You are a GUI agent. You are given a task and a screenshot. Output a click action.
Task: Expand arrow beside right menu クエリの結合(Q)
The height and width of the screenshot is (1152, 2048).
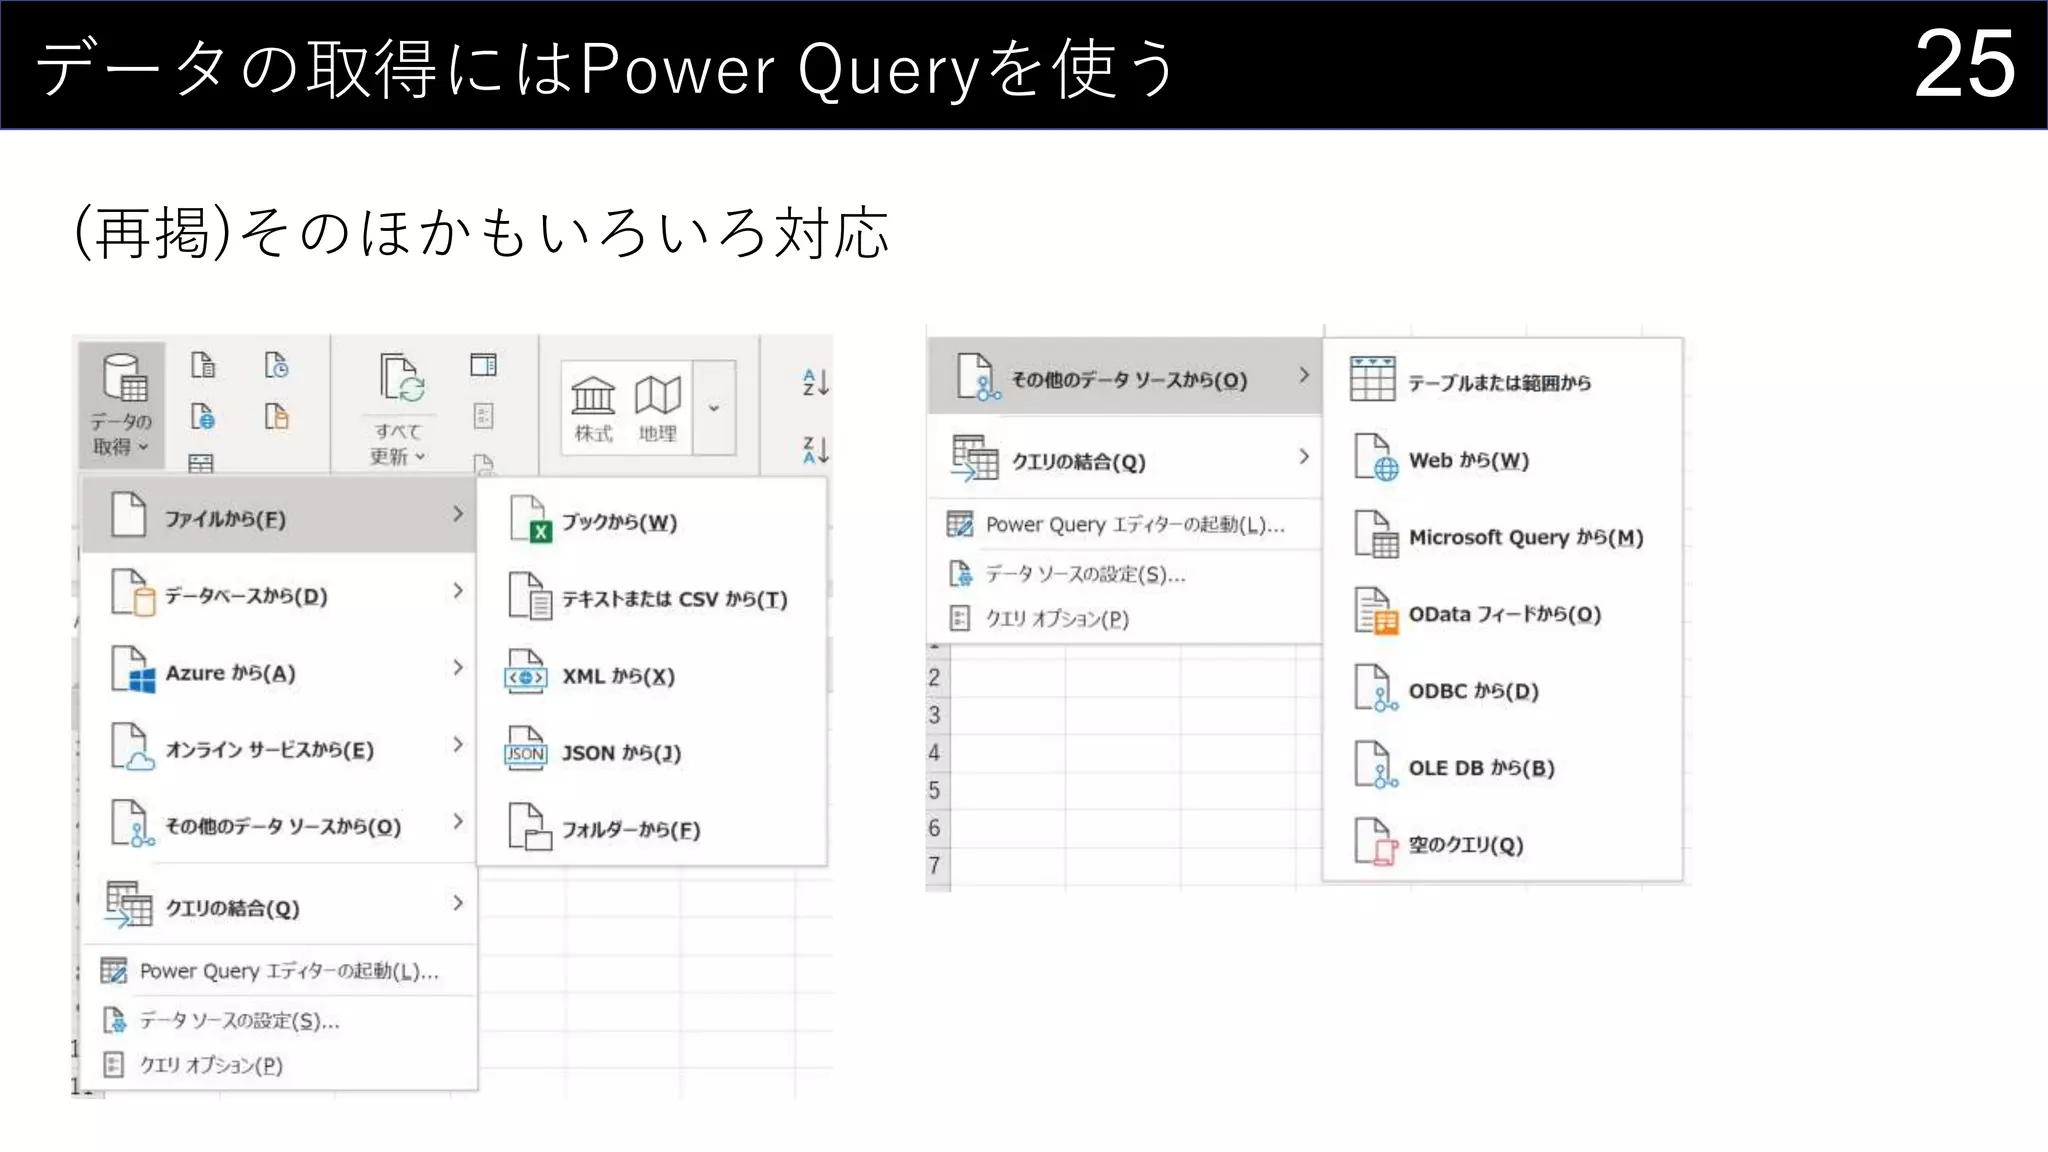1303,457
